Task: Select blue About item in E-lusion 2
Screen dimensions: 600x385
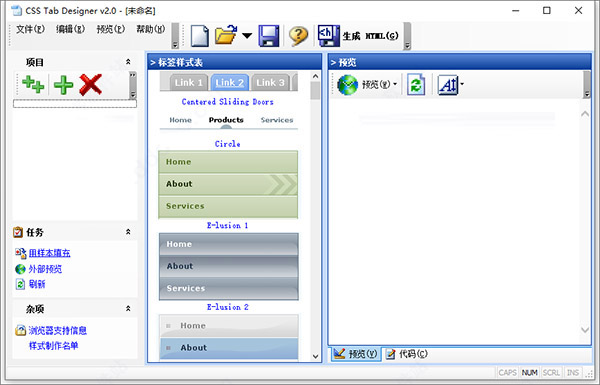Action: (229, 348)
